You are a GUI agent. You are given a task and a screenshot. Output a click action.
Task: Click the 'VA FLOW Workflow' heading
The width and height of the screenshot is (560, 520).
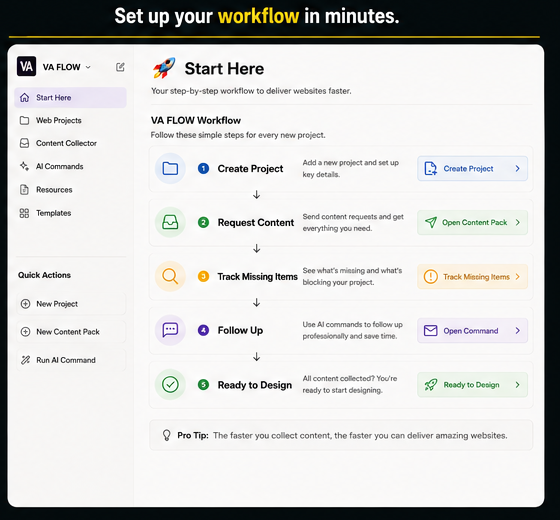[x=196, y=120]
